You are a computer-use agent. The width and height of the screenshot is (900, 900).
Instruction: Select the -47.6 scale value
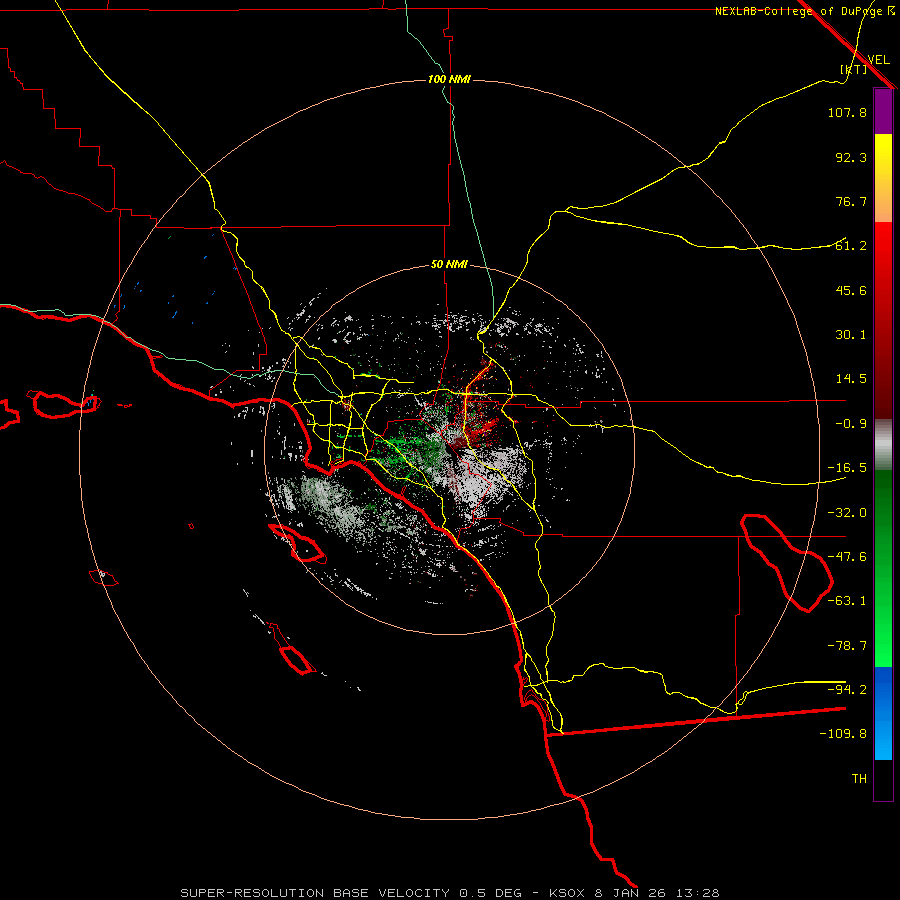click(x=847, y=557)
